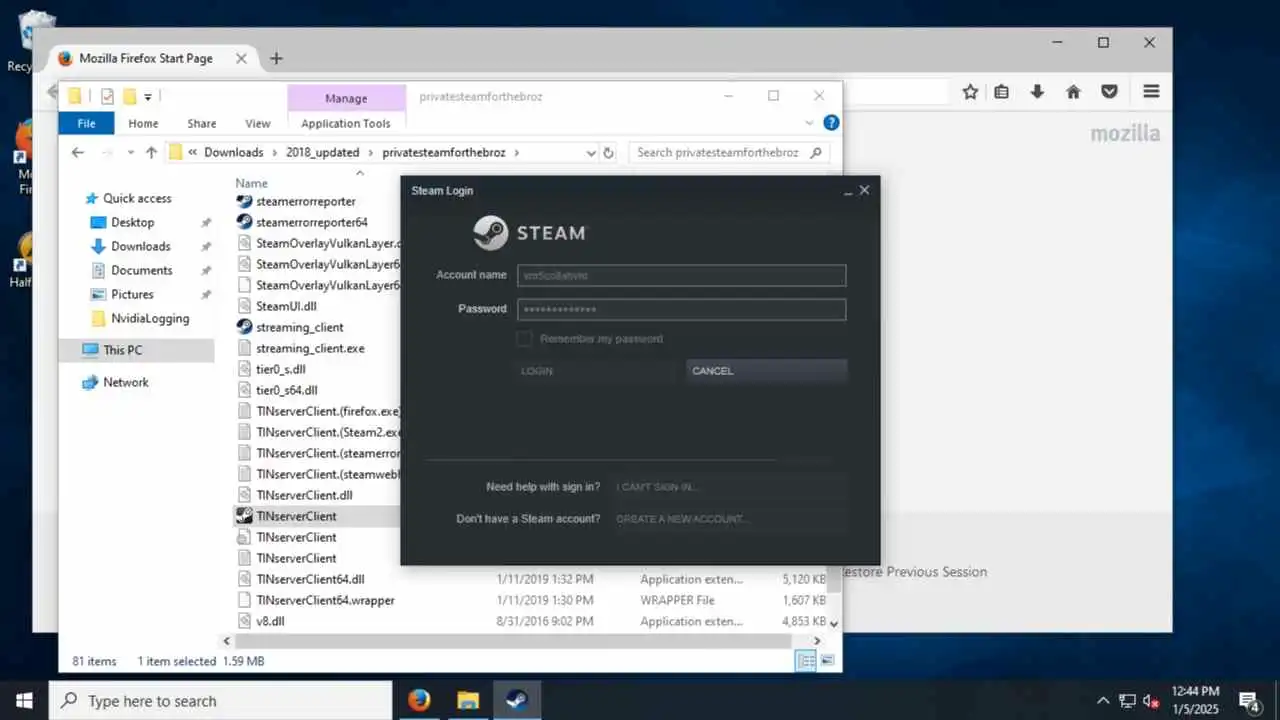Tick the Remember my password checkbox
The height and width of the screenshot is (720, 1280).
click(524, 339)
